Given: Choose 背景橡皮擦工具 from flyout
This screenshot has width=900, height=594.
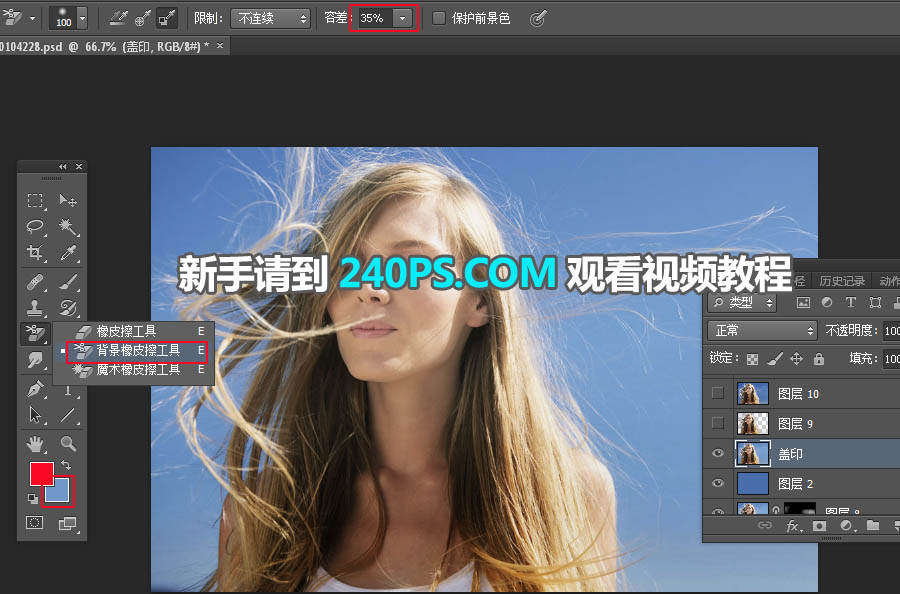Looking at the screenshot, I should pyautogui.click(x=137, y=351).
